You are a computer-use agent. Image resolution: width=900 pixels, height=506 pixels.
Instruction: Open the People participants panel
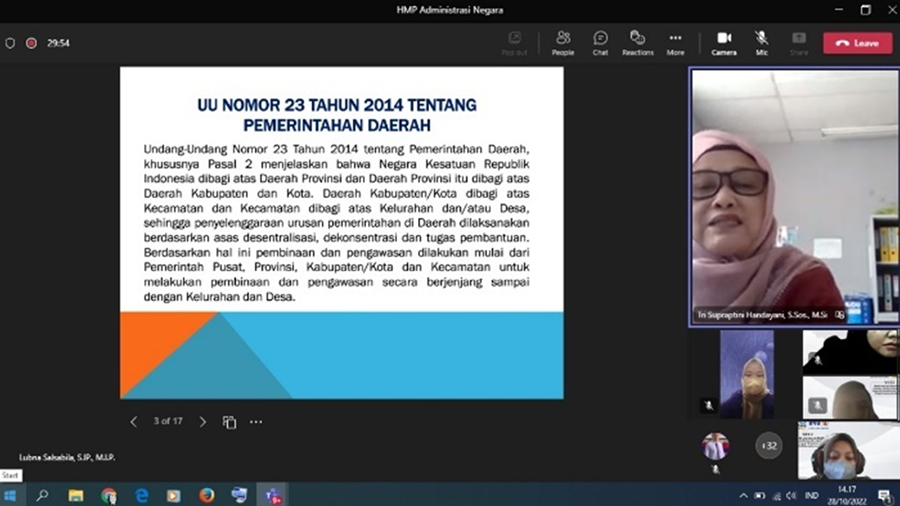tap(563, 42)
